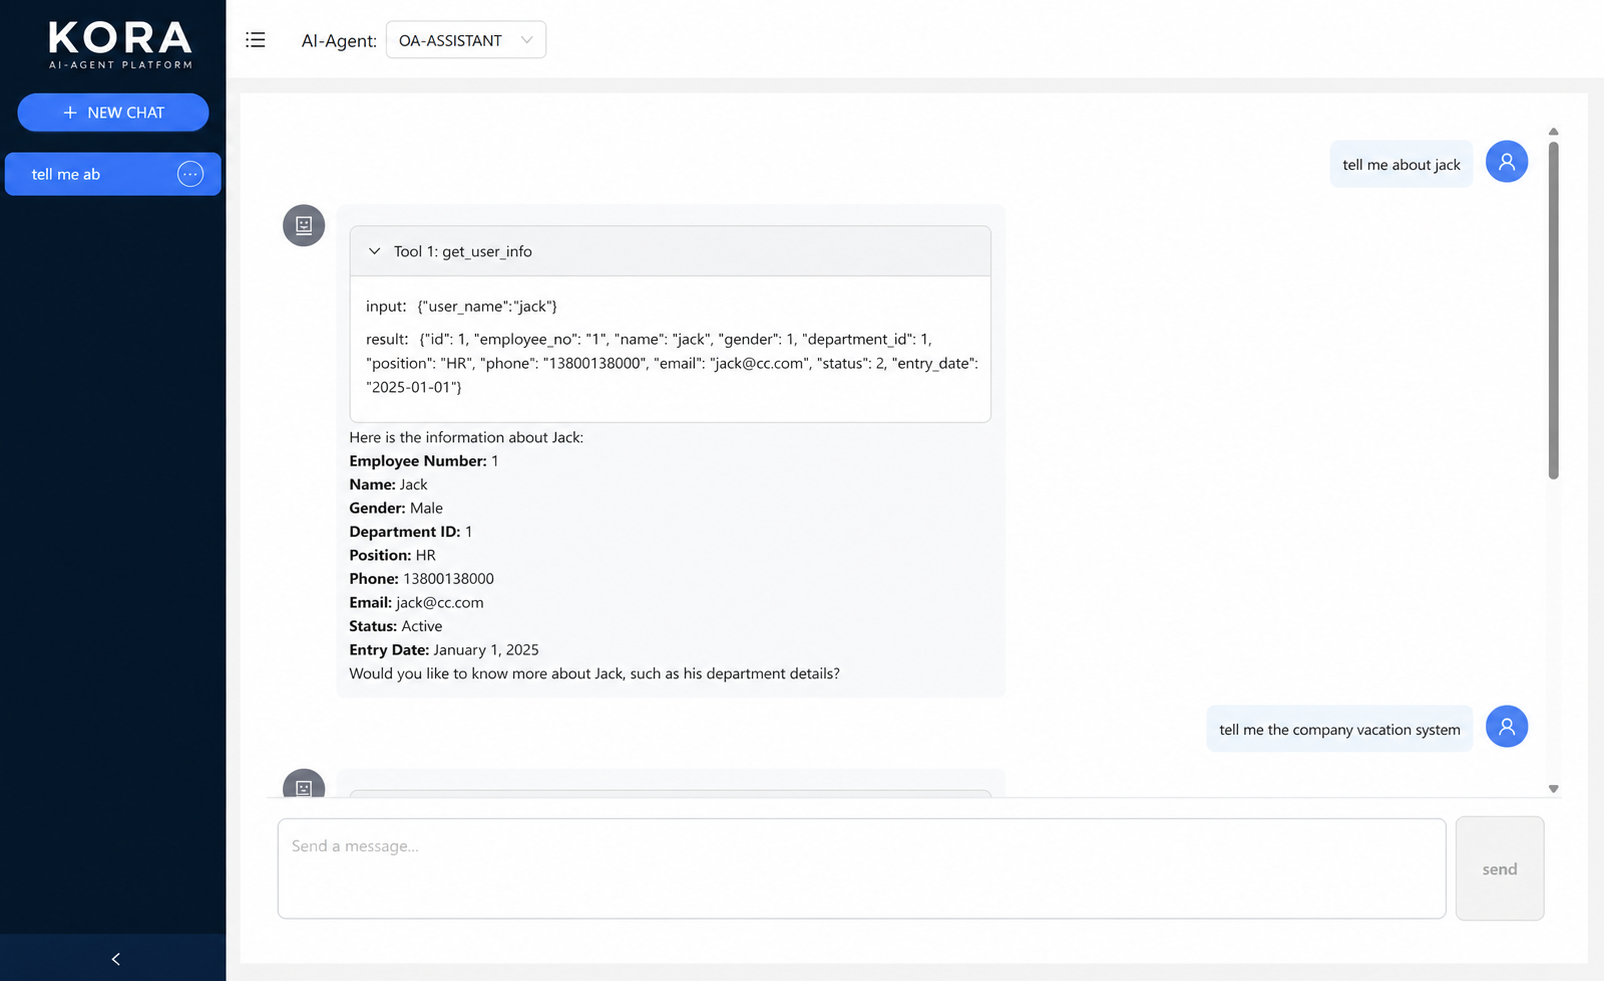Click the "tell me about jack" message bubble
Image resolution: width=1604 pixels, height=981 pixels.
point(1400,165)
